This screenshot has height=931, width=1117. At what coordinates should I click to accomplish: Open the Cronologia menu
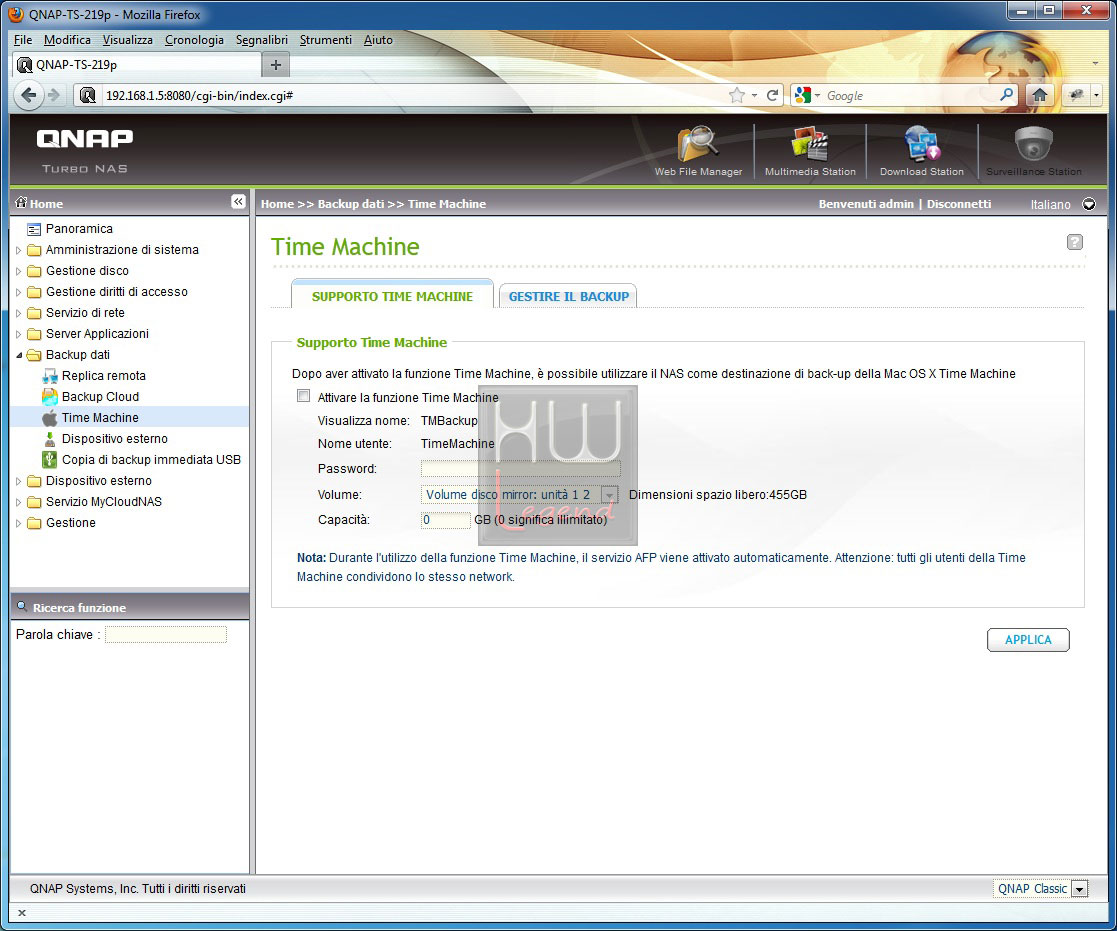194,40
